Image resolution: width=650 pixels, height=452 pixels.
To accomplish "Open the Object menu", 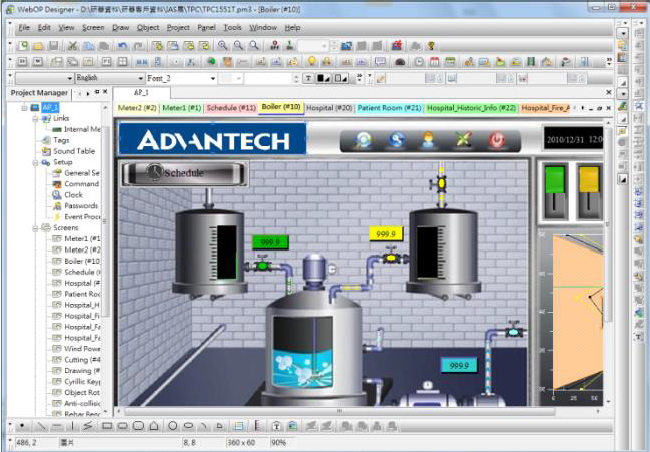I will click(148, 27).
